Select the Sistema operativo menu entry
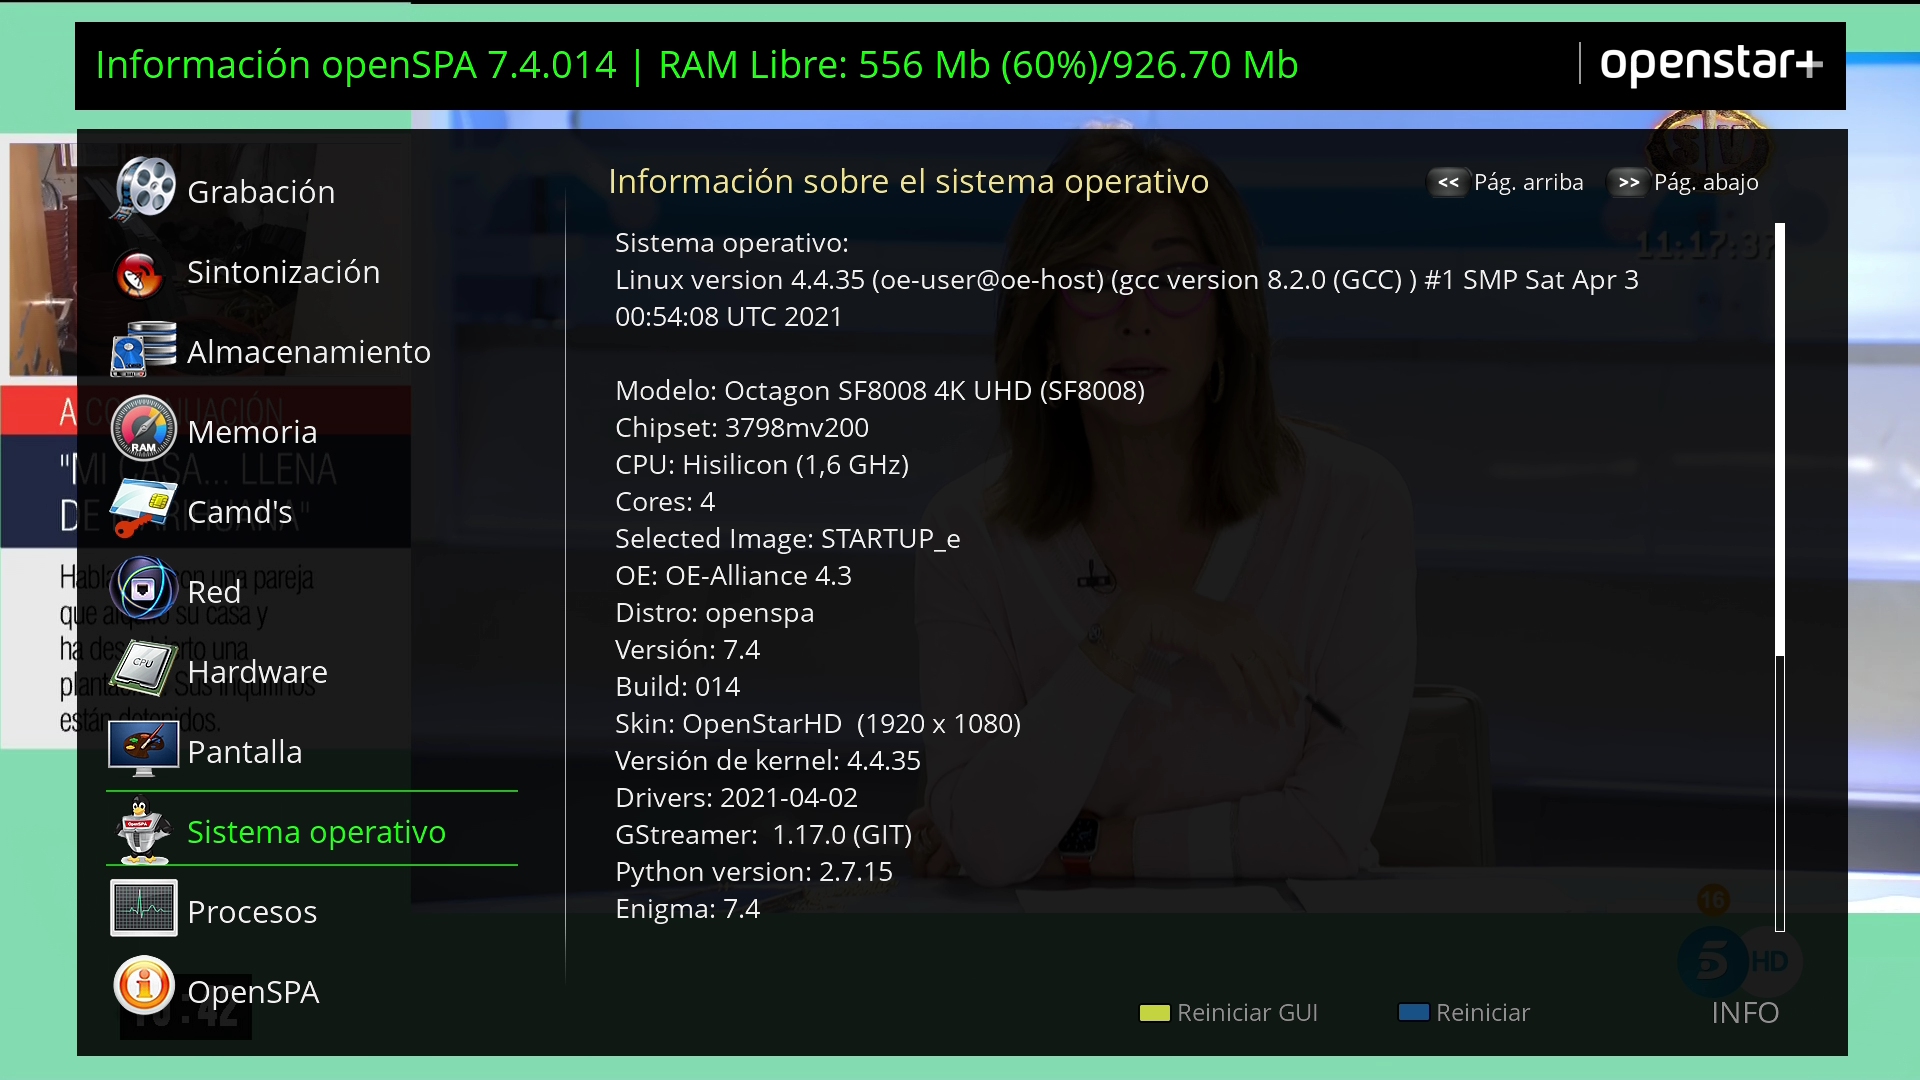The height and width of the screenshot is (1080, 1920). tap(316, 832)
